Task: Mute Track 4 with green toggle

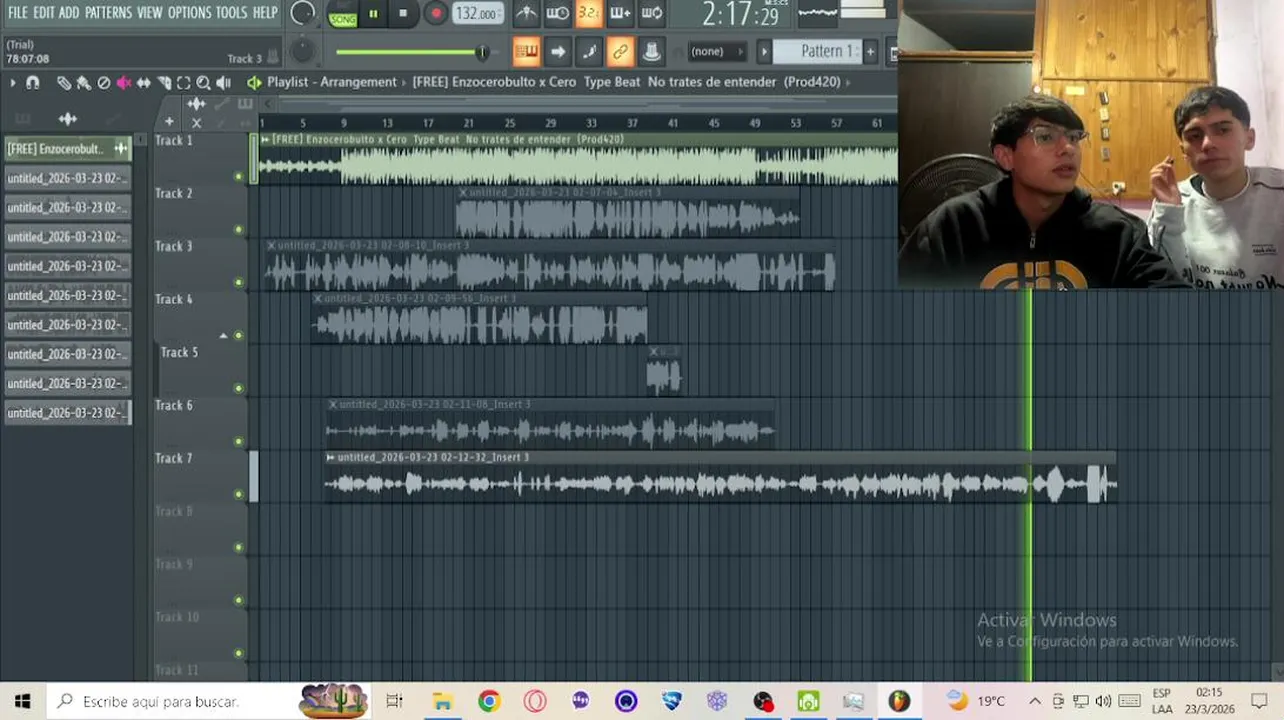Action: pyautogui.click(x=238, y=336)
